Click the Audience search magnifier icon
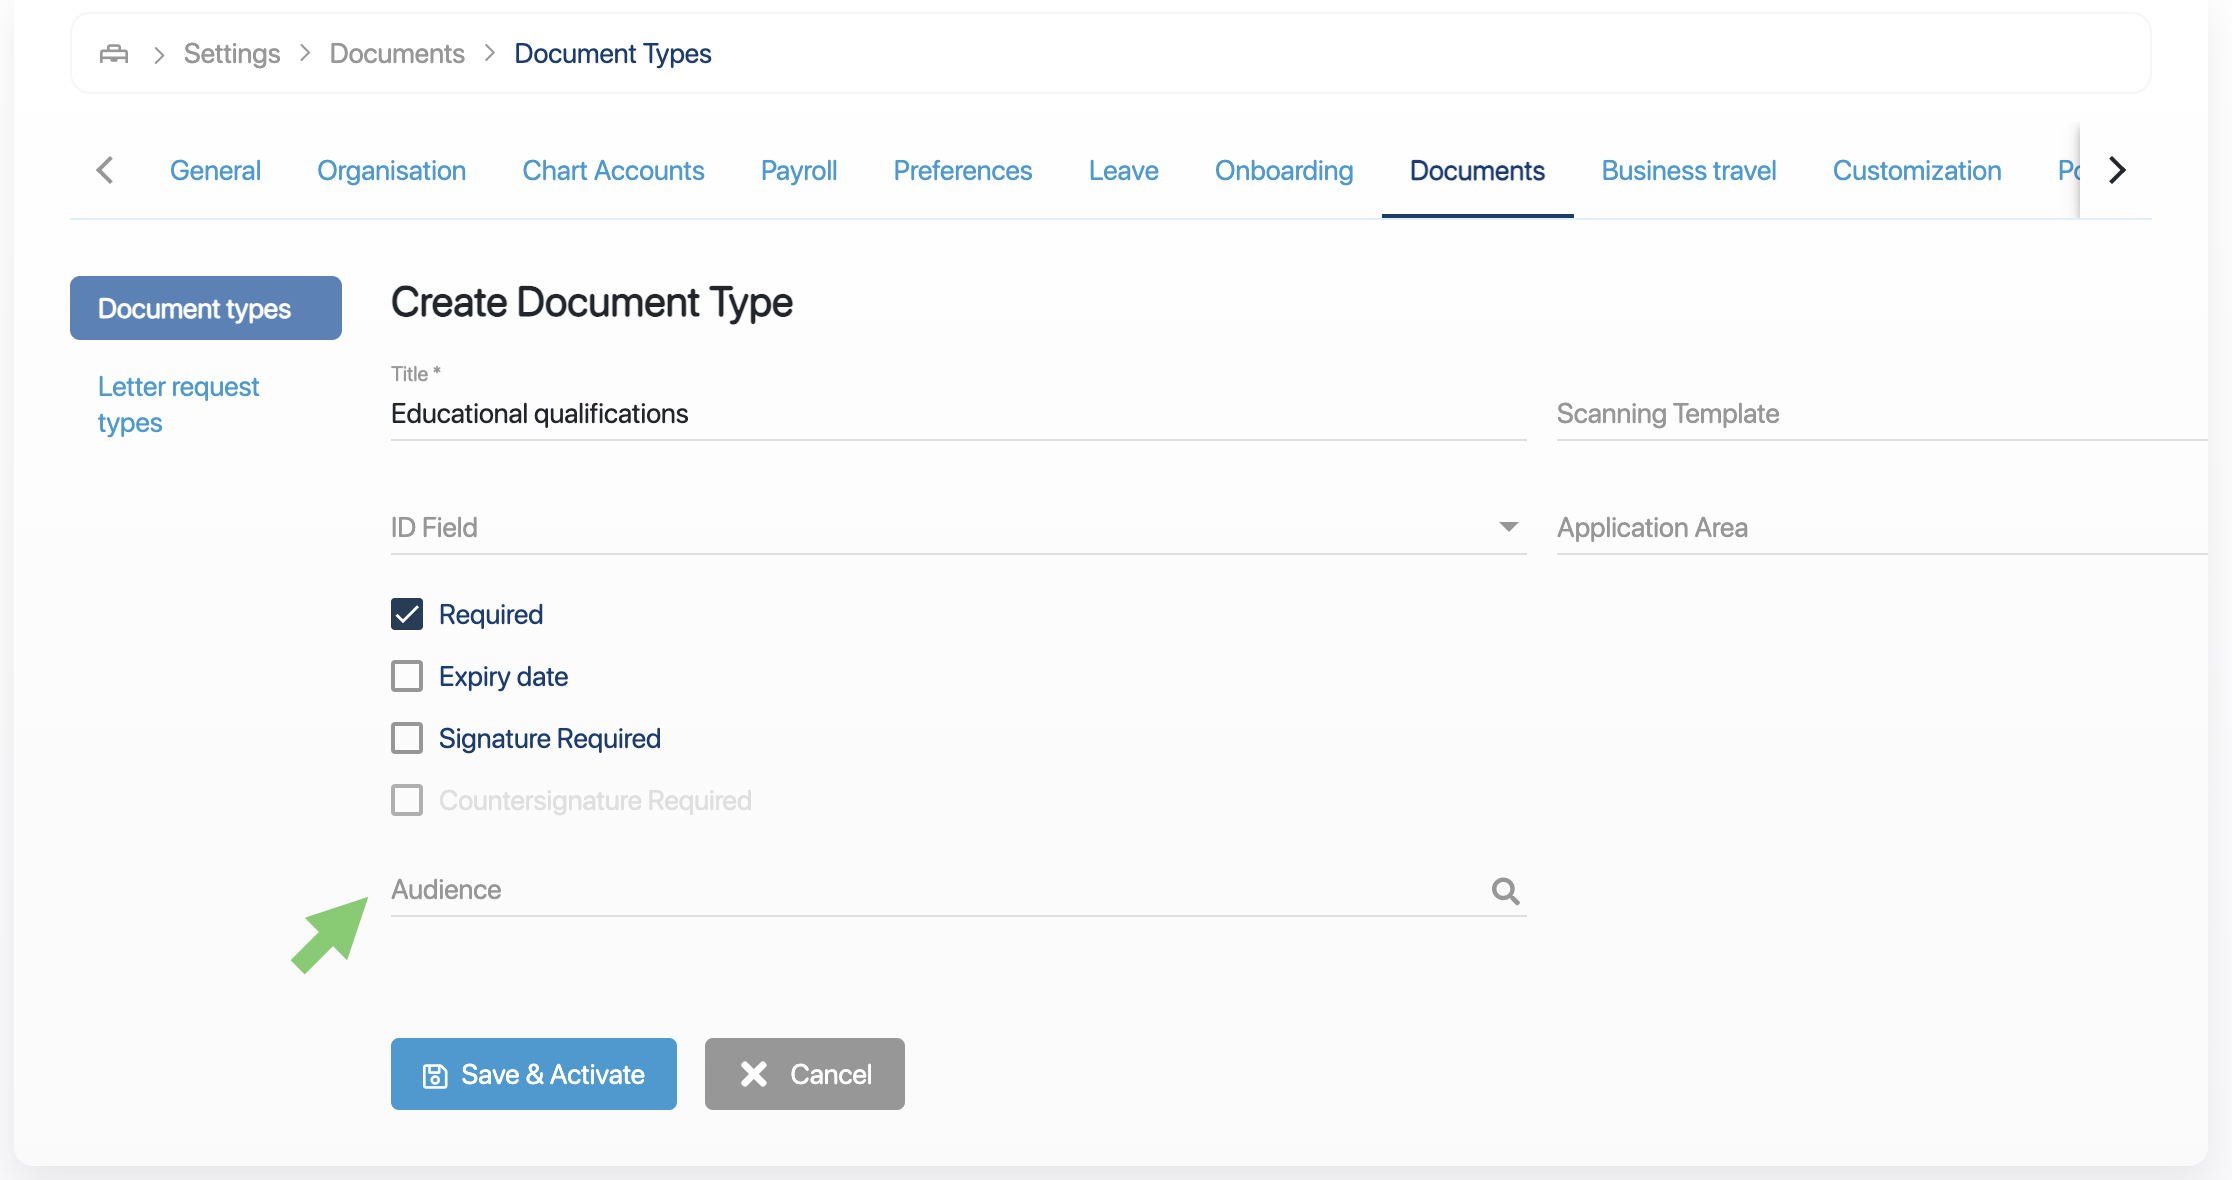2232x1180 pixels. tap(1505, 890)
